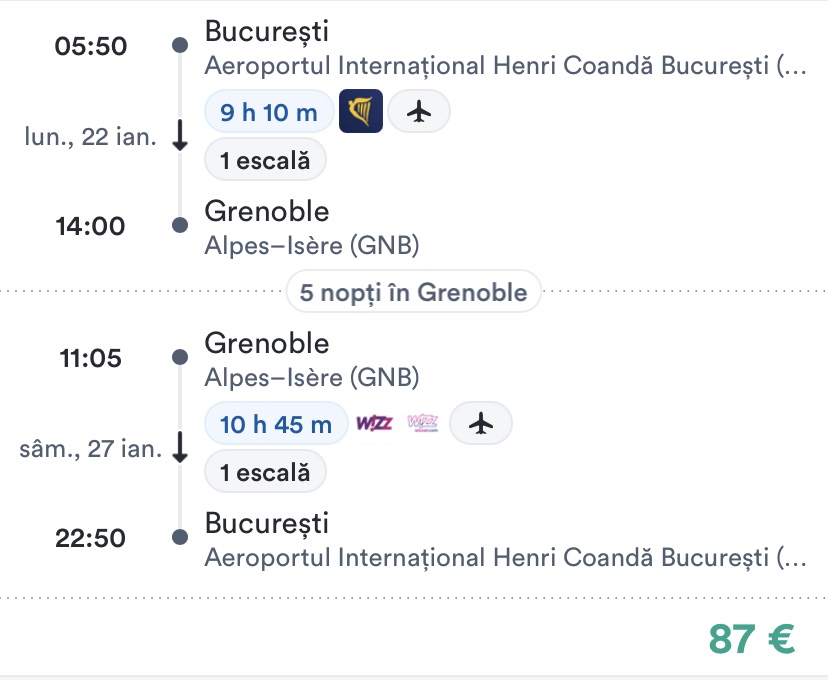Image resolution: width=828 pixels, height=680 pixels.
Task: Click the first Wizz Air logo
Action: (371, 424)
